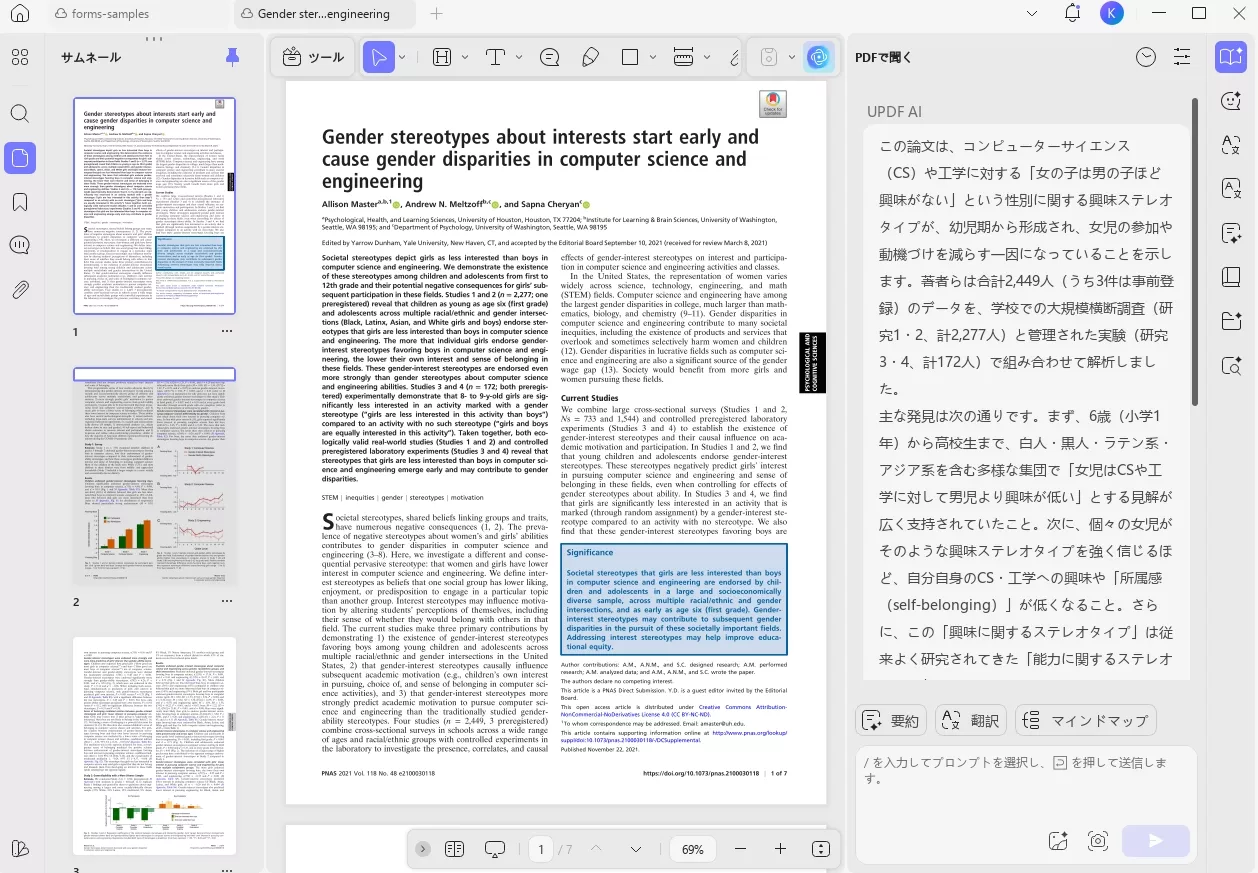Click the screenshot camera icon in chat
The image size is (1258, 873).
coord(1099,841)
